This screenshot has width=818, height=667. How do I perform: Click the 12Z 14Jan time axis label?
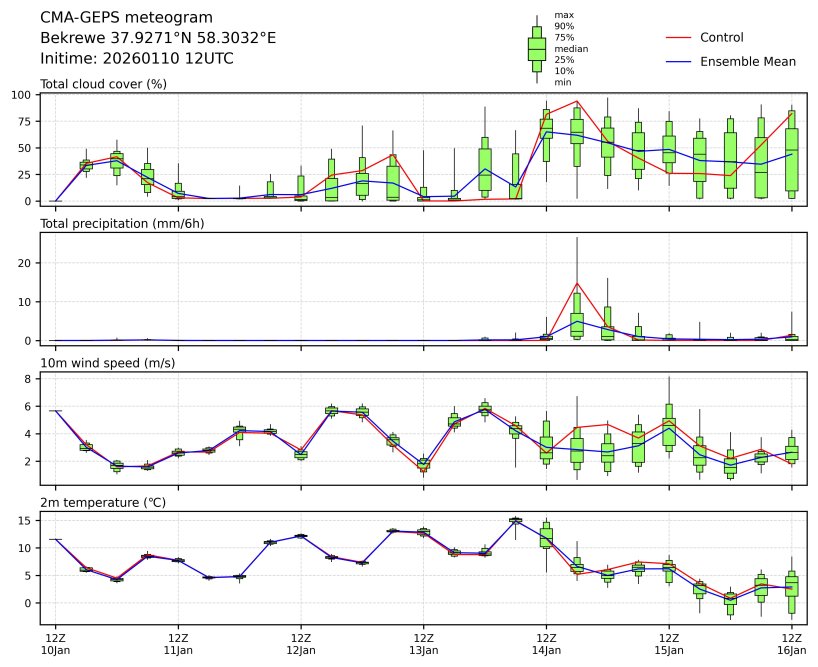pyautogui.click(x=546, y=643)
